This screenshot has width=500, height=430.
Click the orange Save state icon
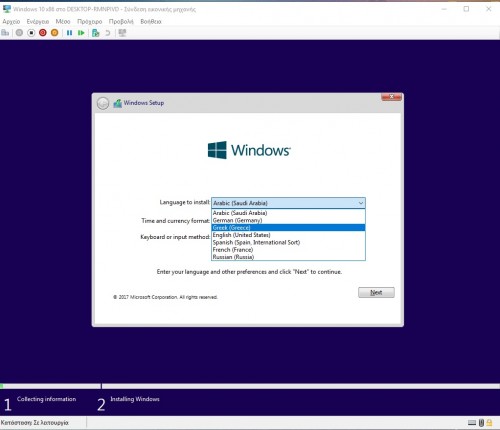55,33
